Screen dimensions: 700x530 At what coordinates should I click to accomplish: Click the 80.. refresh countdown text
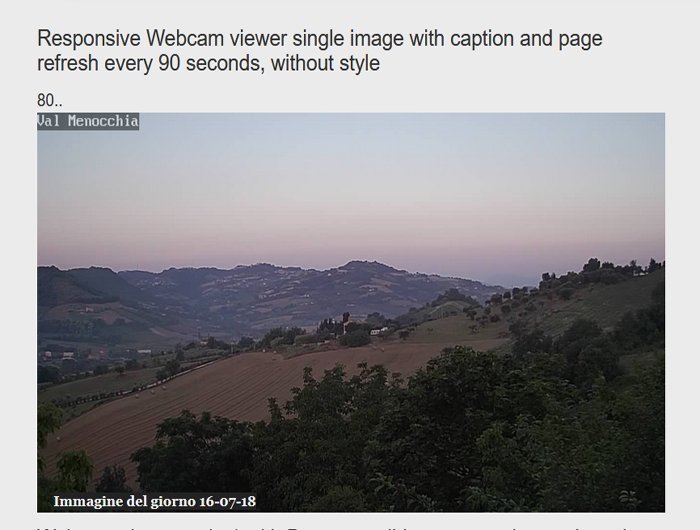[x=50, y=100]
